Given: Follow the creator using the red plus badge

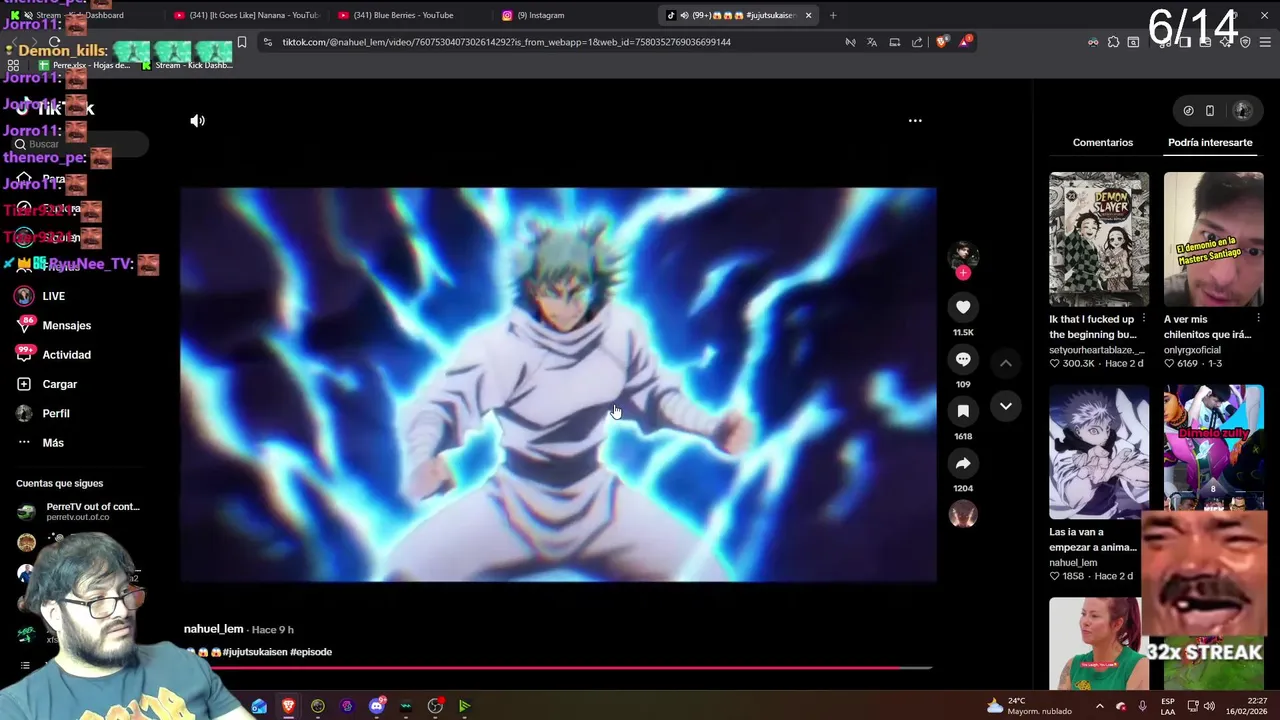Looking at the screenshot, I should [x=963, y=272].
